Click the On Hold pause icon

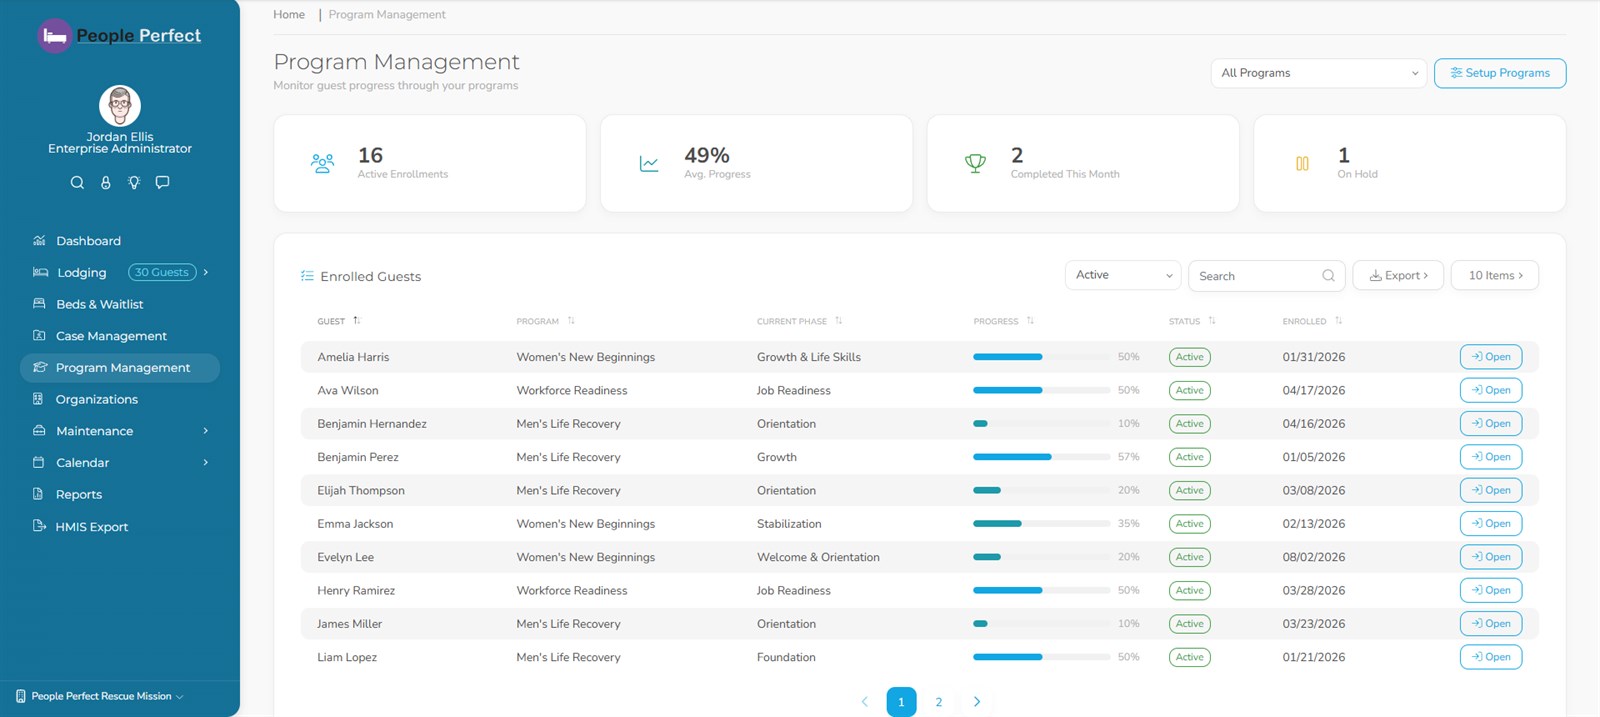1302,164
